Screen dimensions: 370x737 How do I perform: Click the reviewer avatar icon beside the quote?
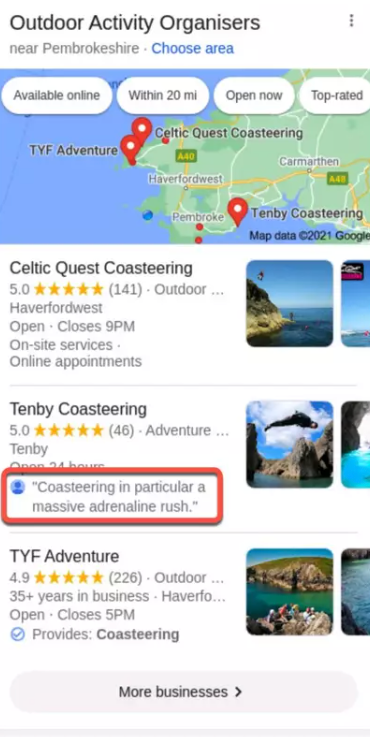[18, 487]
